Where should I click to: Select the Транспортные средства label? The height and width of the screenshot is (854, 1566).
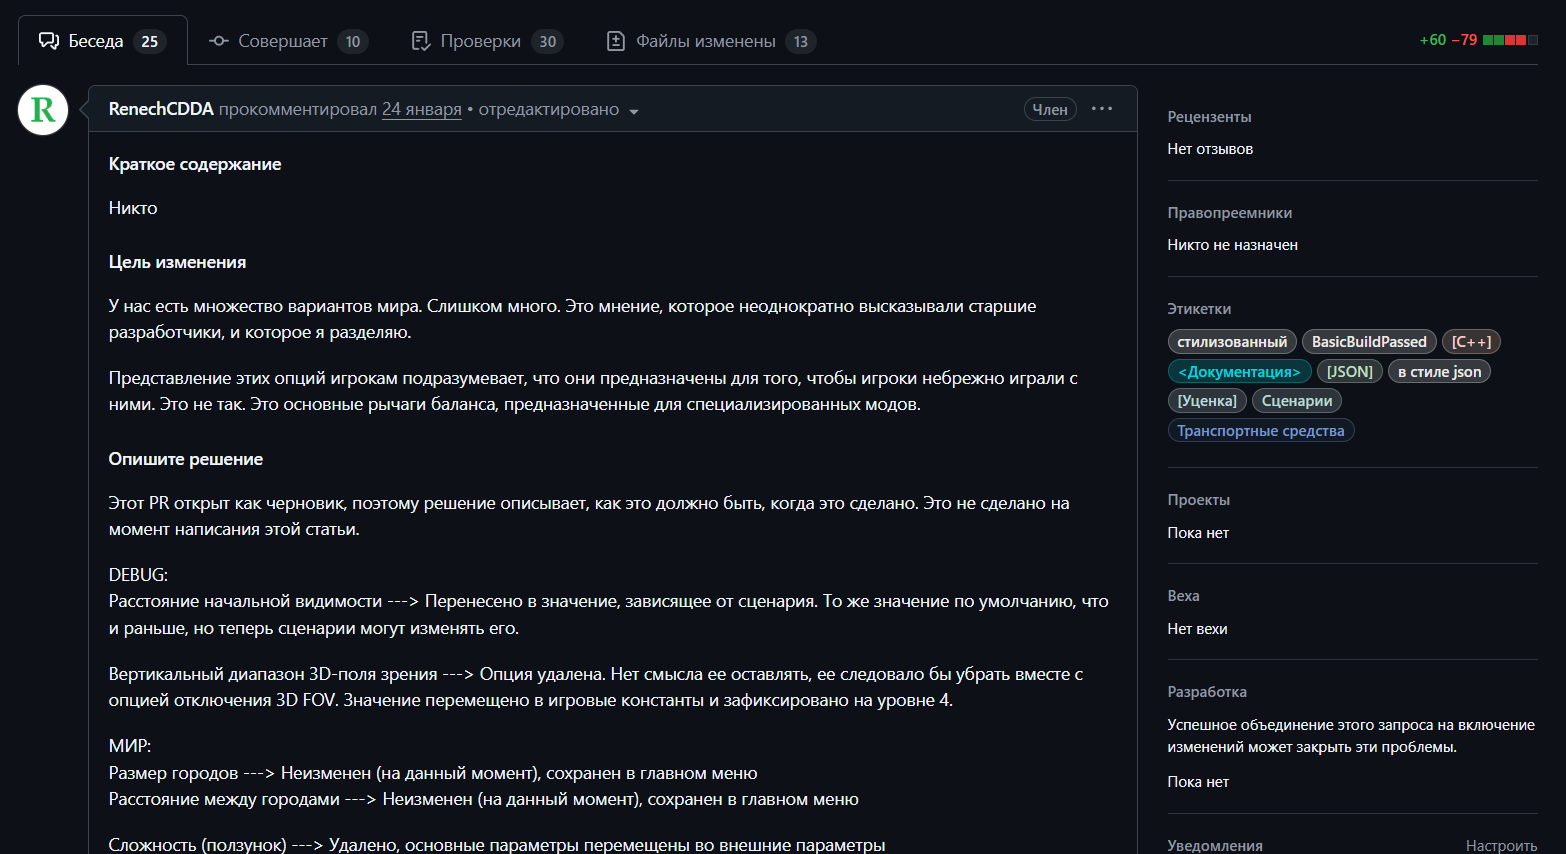point(1261,431)
